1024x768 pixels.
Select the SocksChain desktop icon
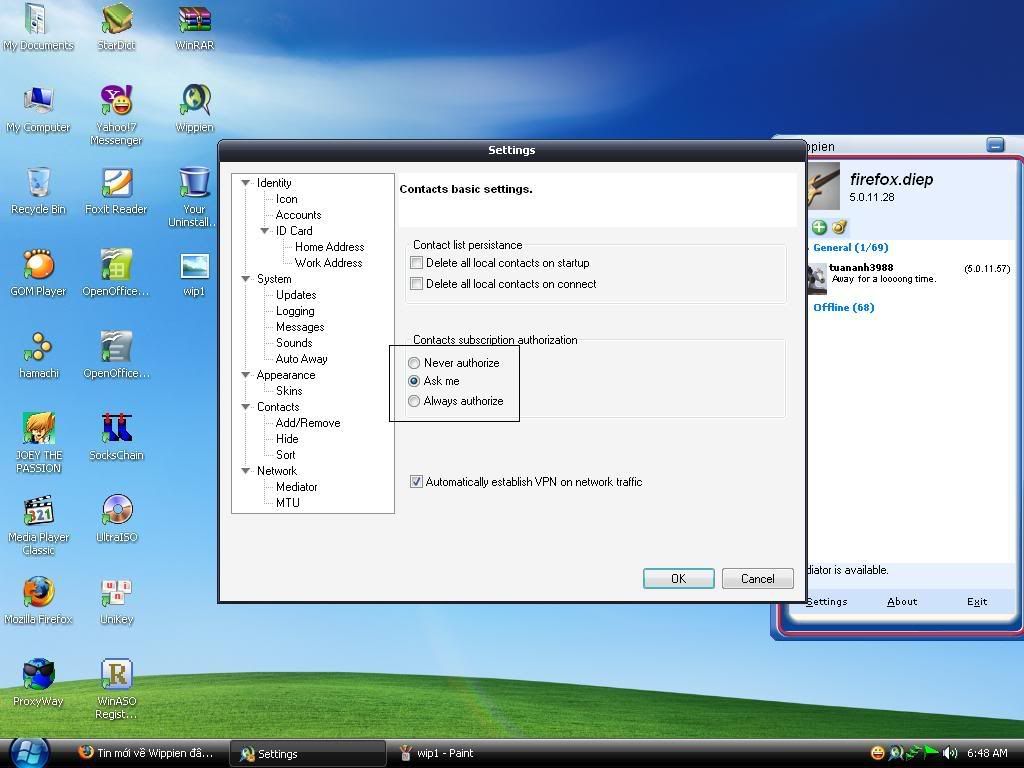tap(116, 436)
